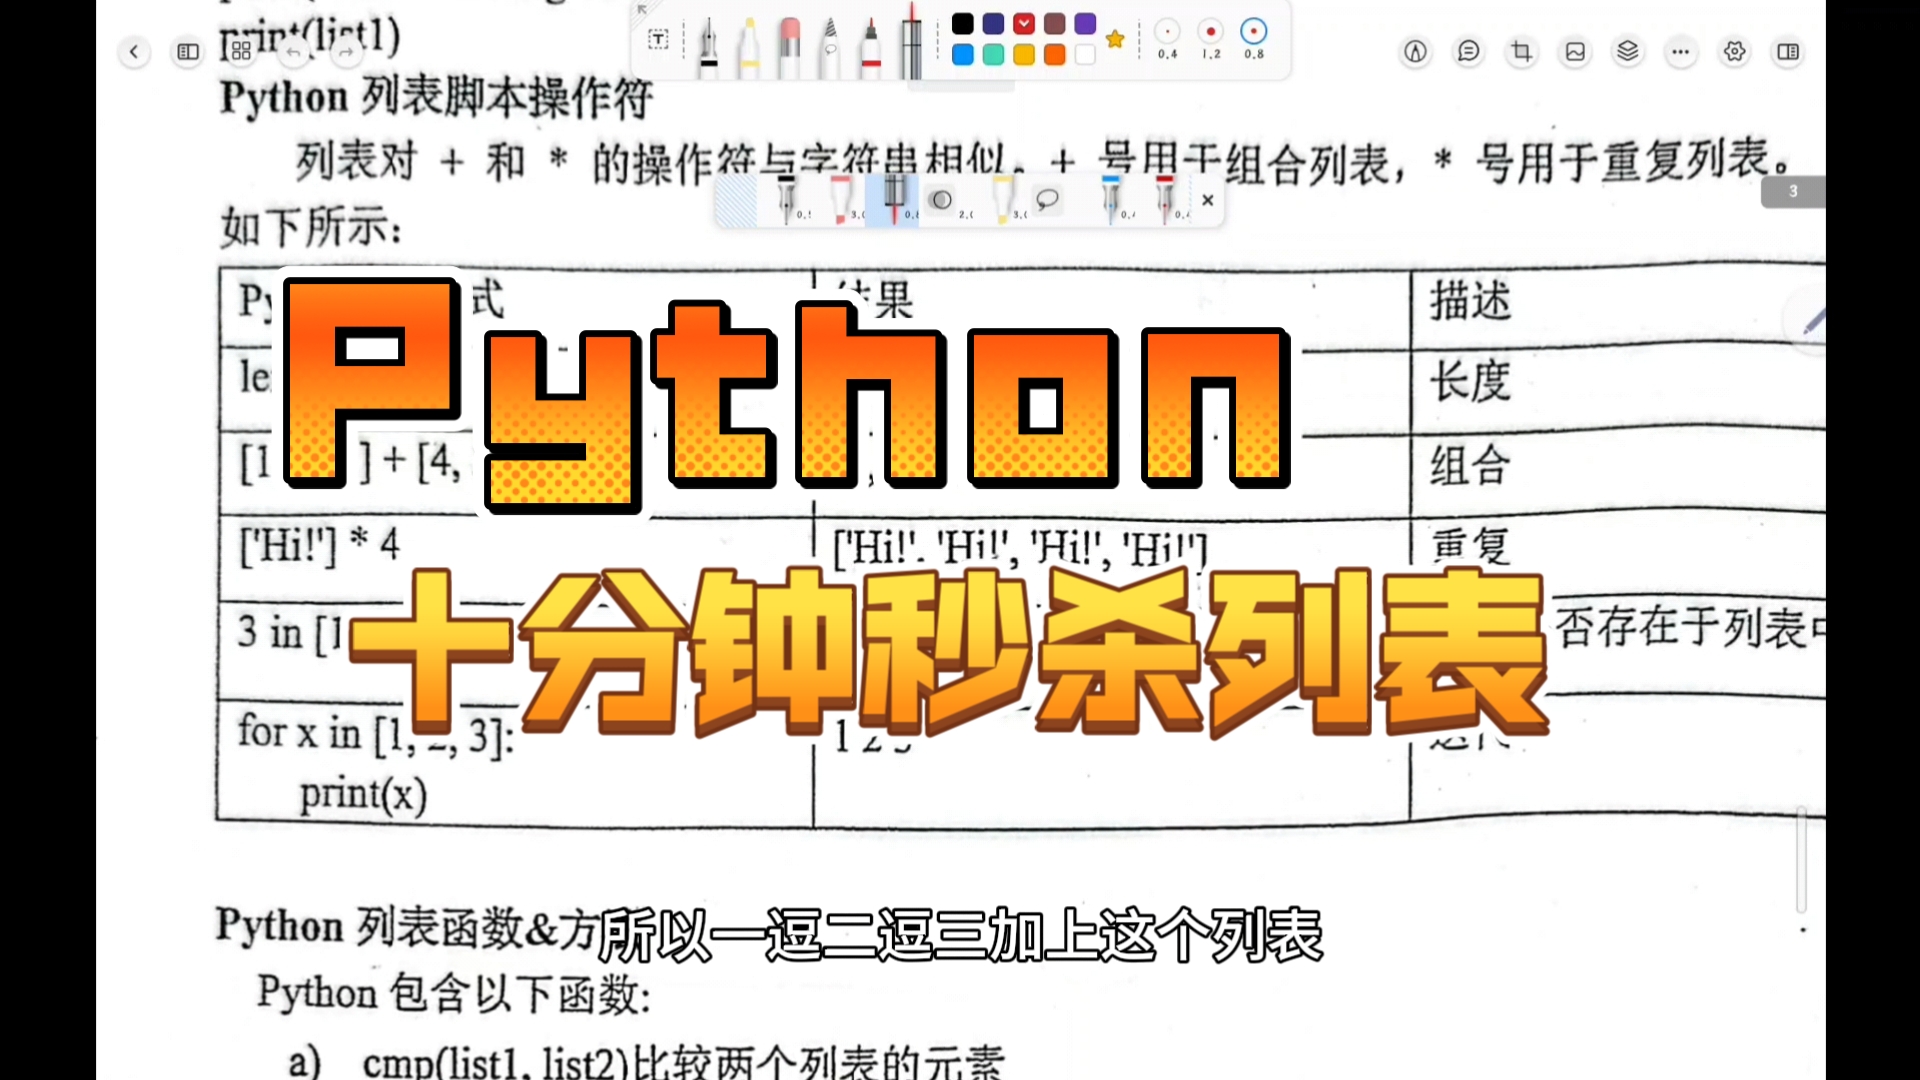
Task: Redo the last stroke
Action: [x=346, y=51]
